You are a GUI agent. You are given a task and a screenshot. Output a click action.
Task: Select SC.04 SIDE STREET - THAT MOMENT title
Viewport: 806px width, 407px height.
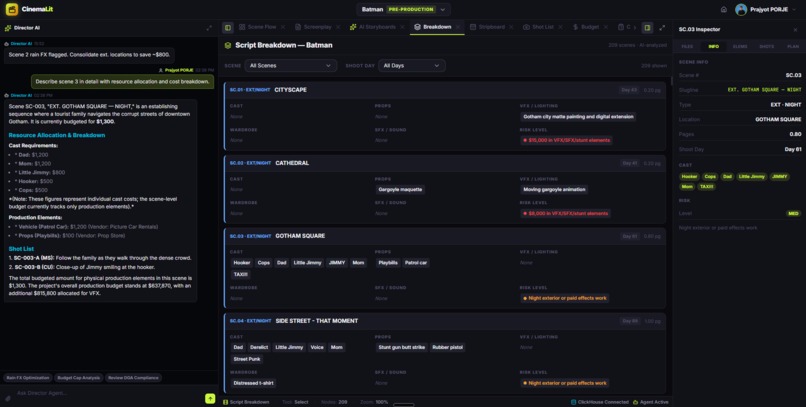pyautogui.click(x=317, y=321)
